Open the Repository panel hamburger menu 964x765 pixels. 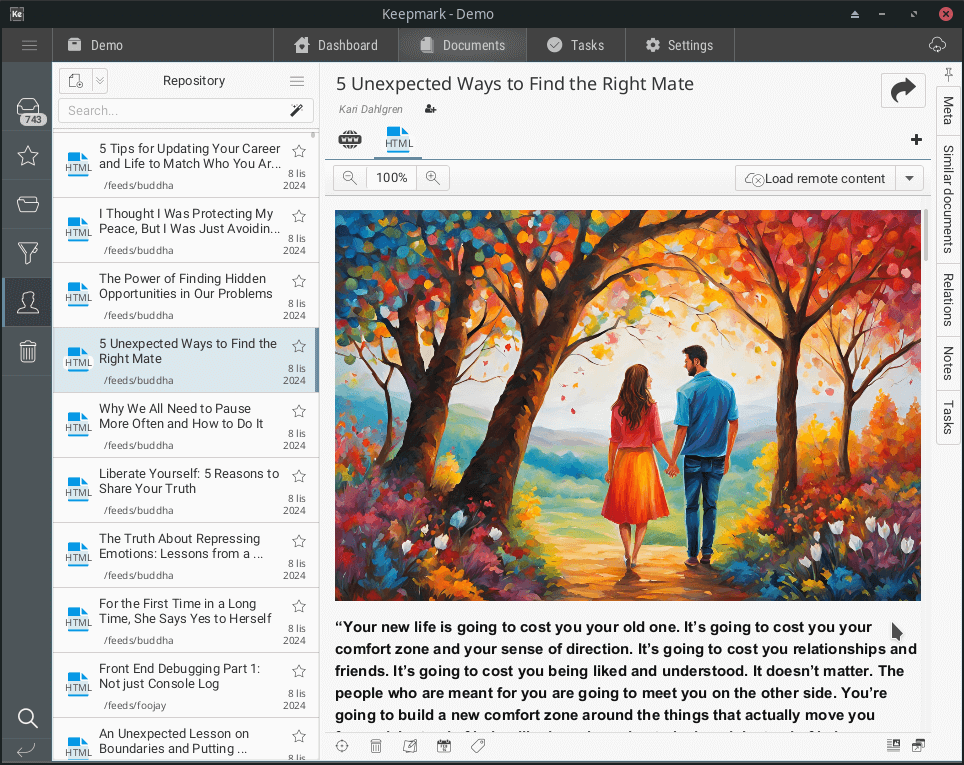pos(297,81)
